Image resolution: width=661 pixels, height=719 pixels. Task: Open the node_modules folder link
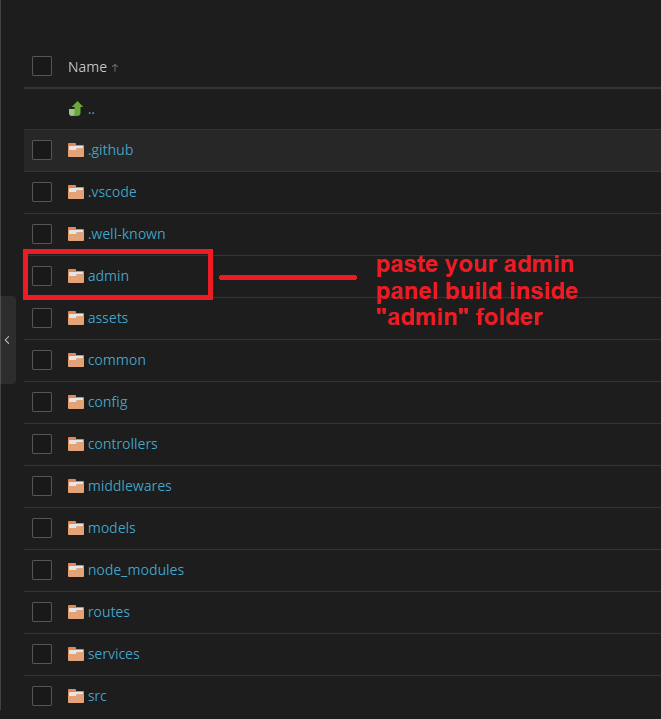[136, 570]
